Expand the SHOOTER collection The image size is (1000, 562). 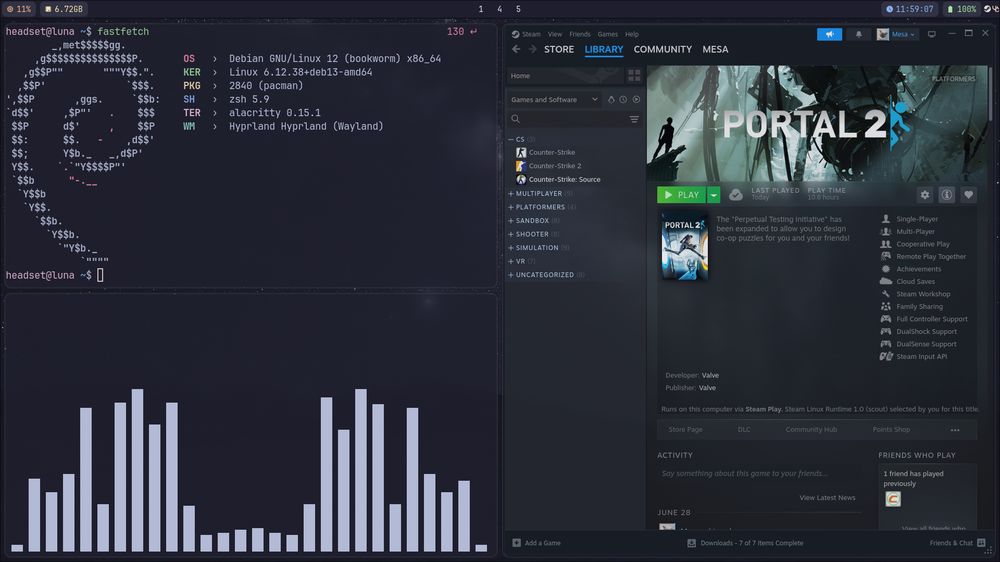[x=511, y=234]
